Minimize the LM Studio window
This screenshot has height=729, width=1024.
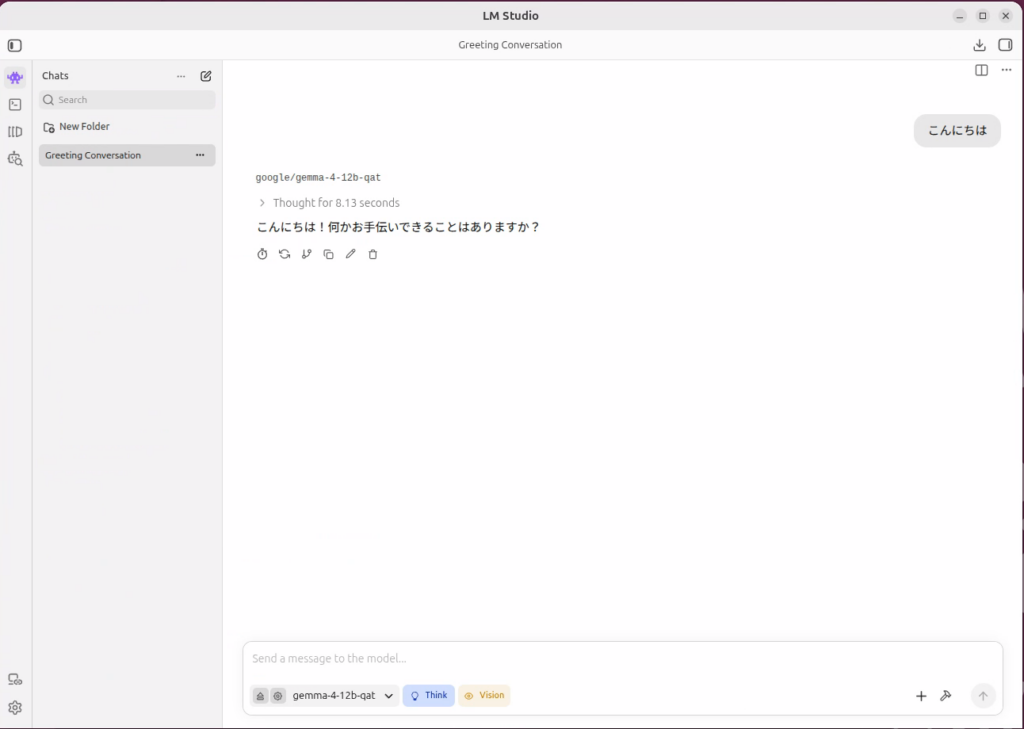pyautogui.click(x=959, y=16)
